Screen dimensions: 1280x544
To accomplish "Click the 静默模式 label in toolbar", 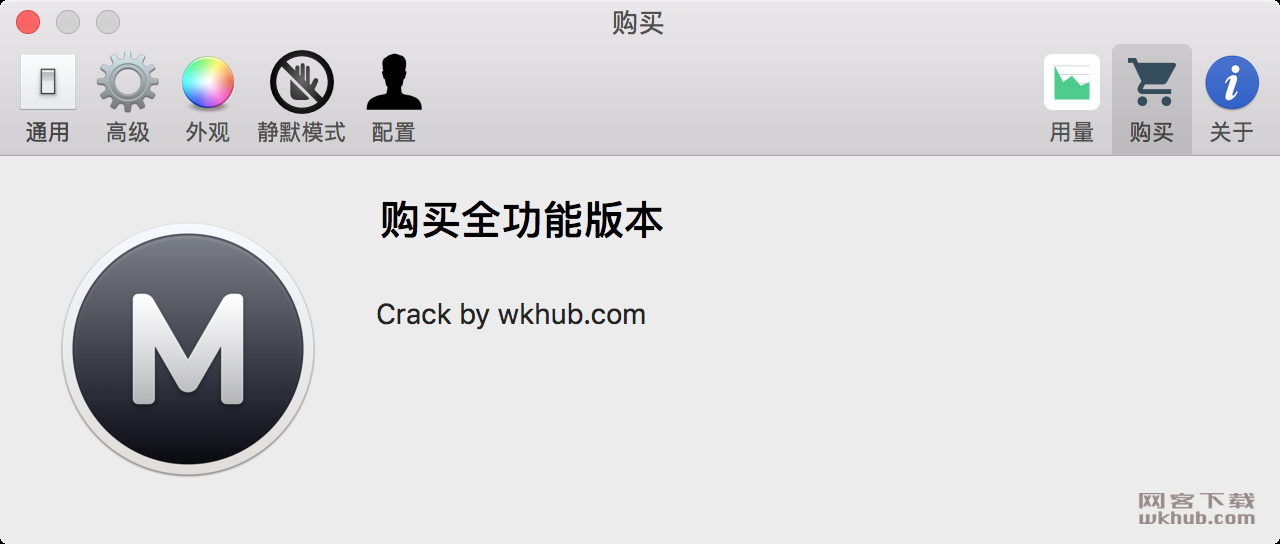I will pos(301,132).
